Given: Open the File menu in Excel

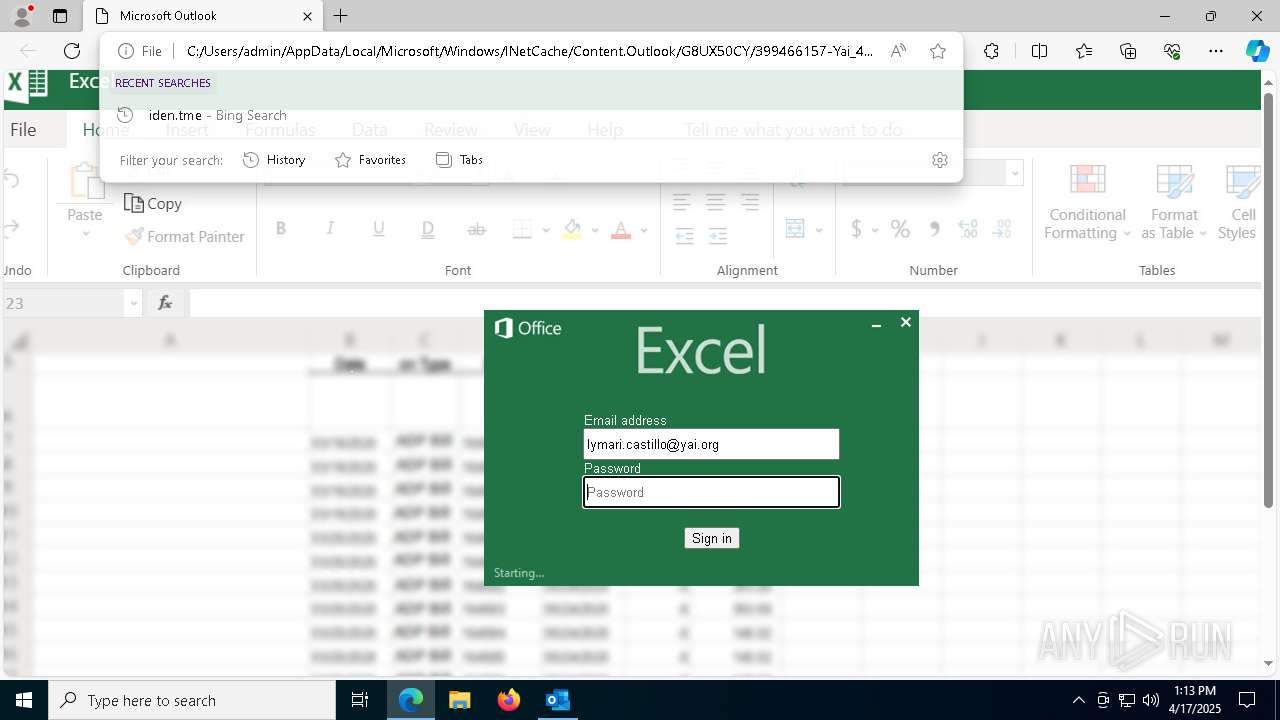Looking at the screenshot, I should coord(23,130).
